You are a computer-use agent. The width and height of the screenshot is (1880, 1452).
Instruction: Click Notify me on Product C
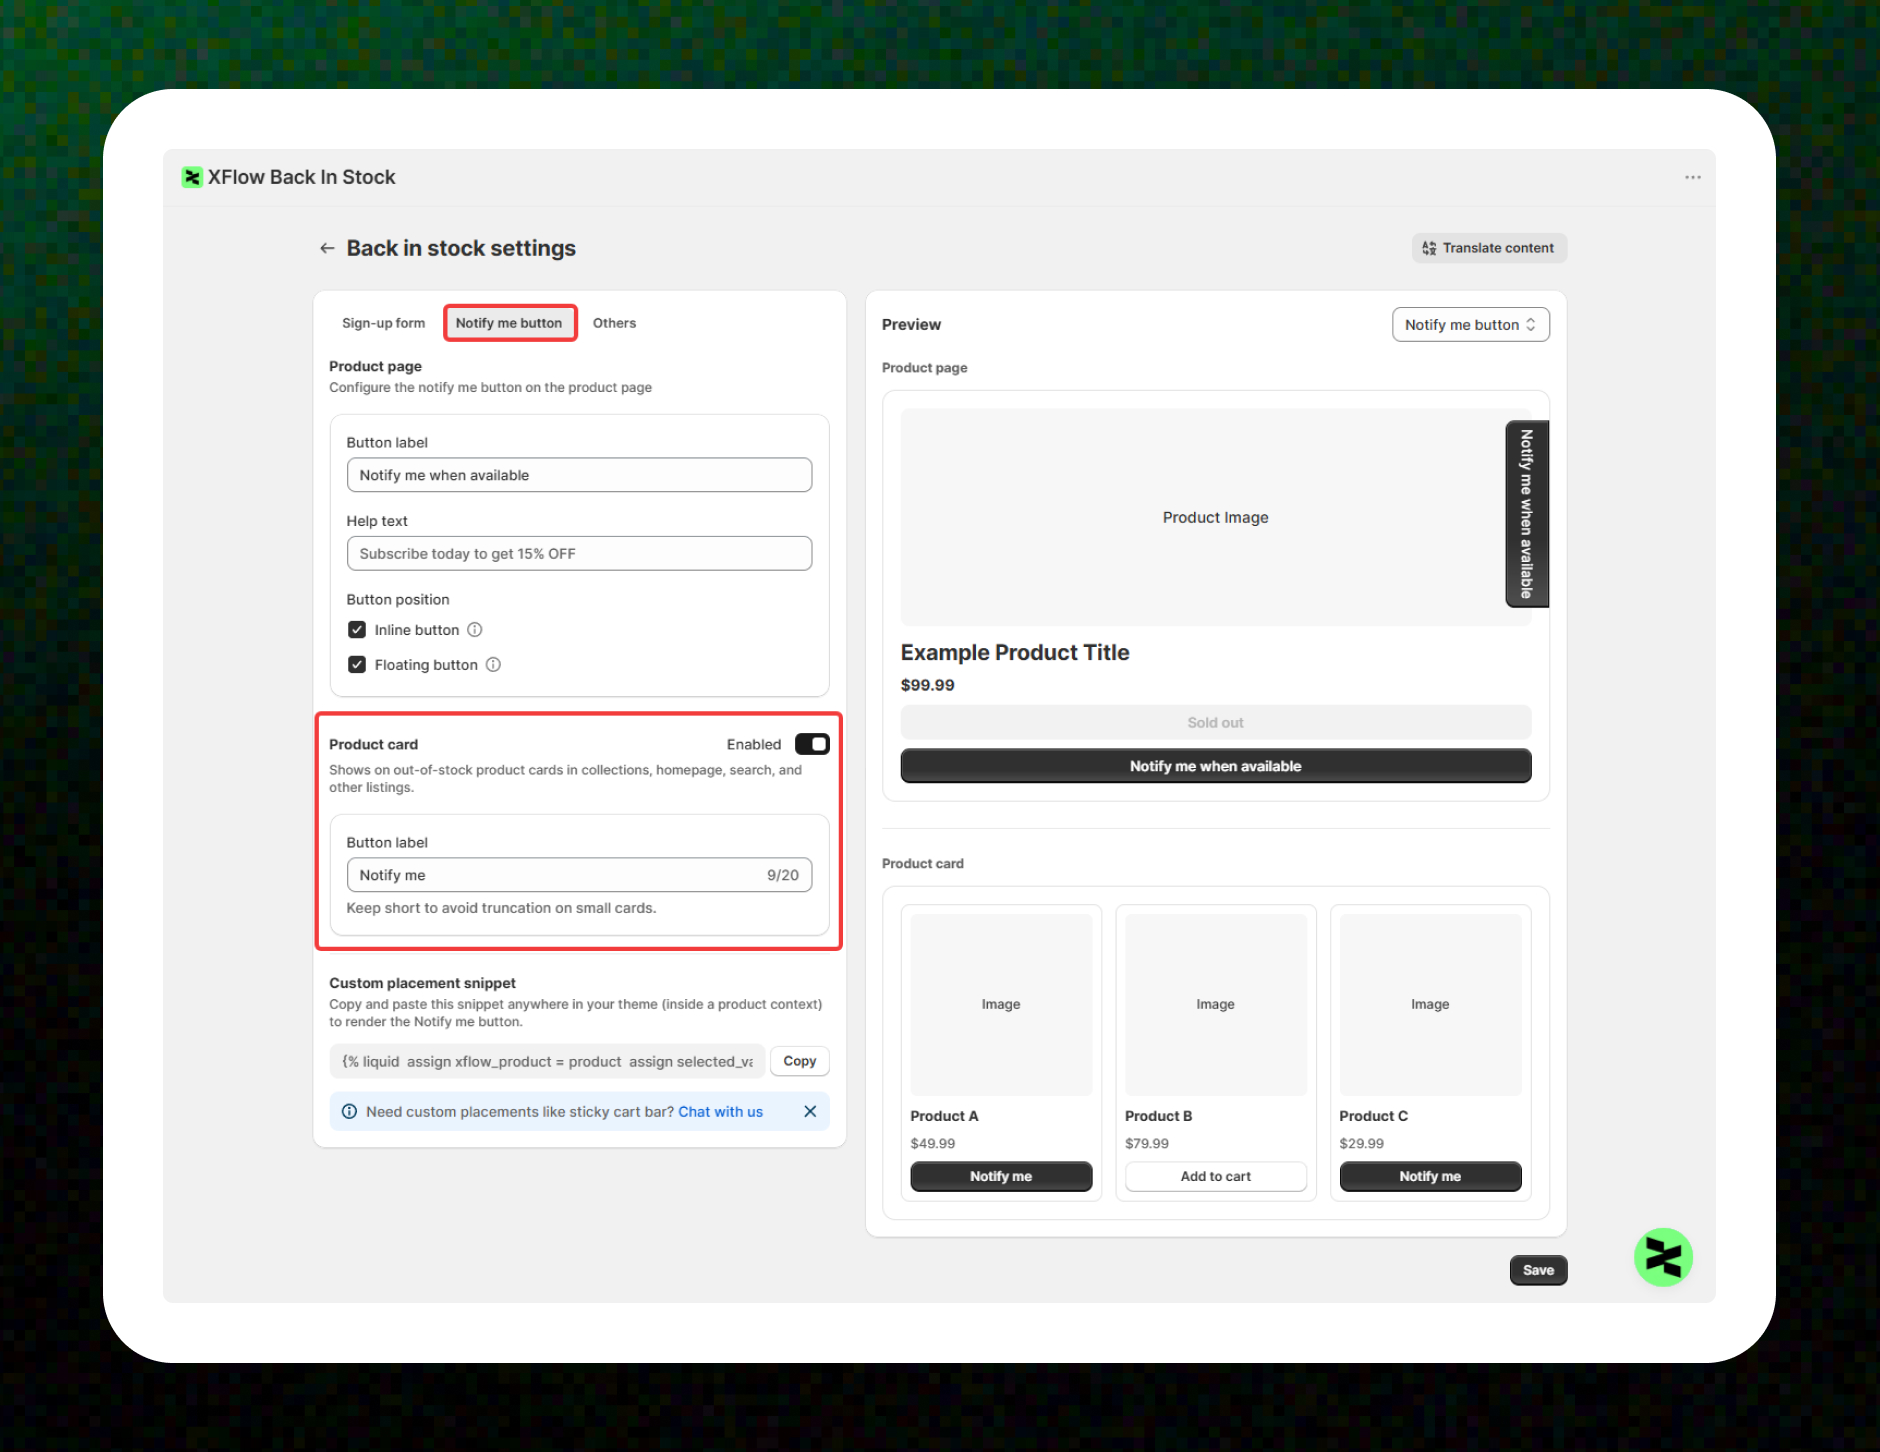click(x=1430, y=1176)
